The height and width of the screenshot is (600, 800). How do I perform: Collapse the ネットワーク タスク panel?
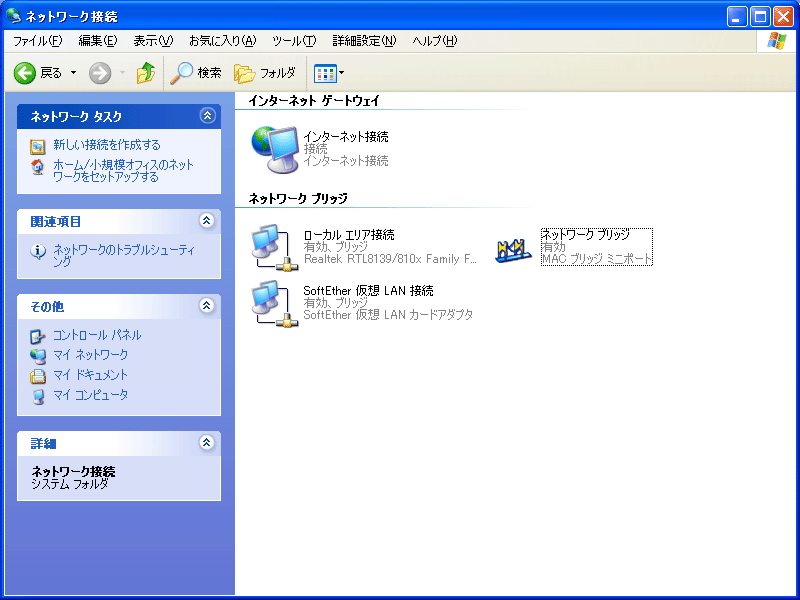(x=207, y=116)
